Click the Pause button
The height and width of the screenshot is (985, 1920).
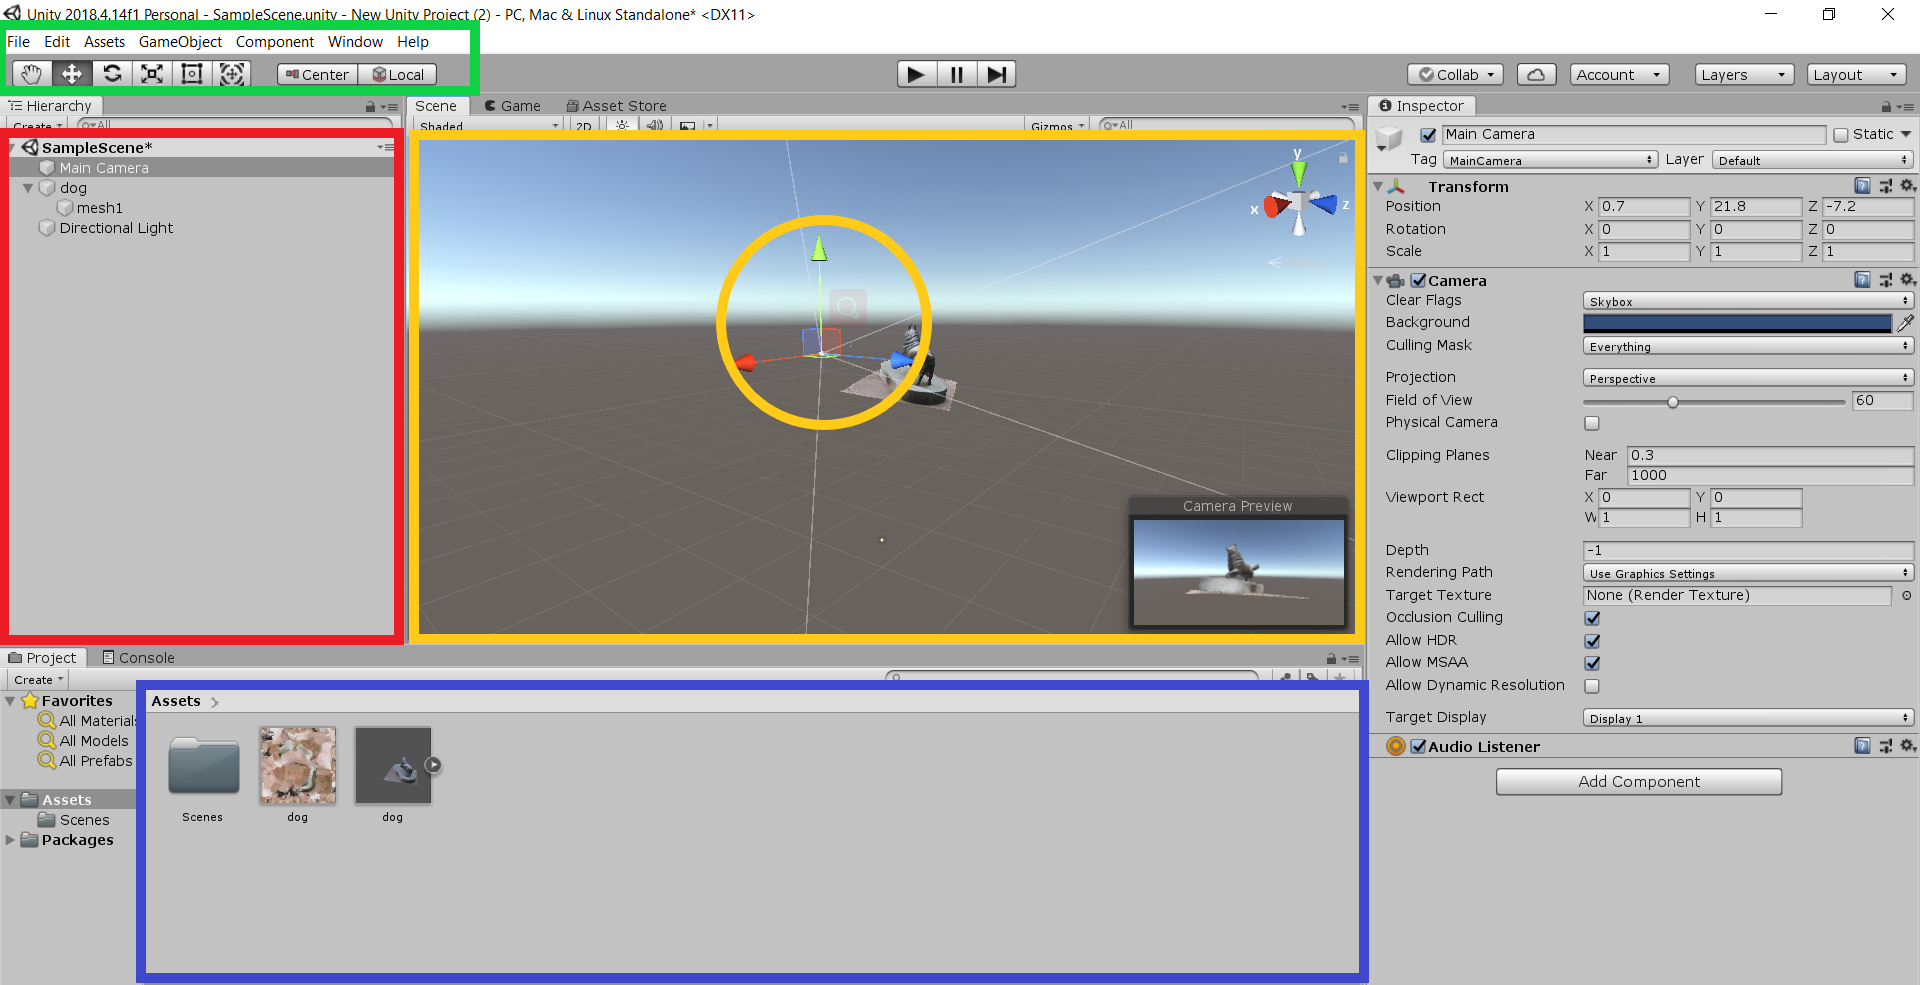(957, 74)
